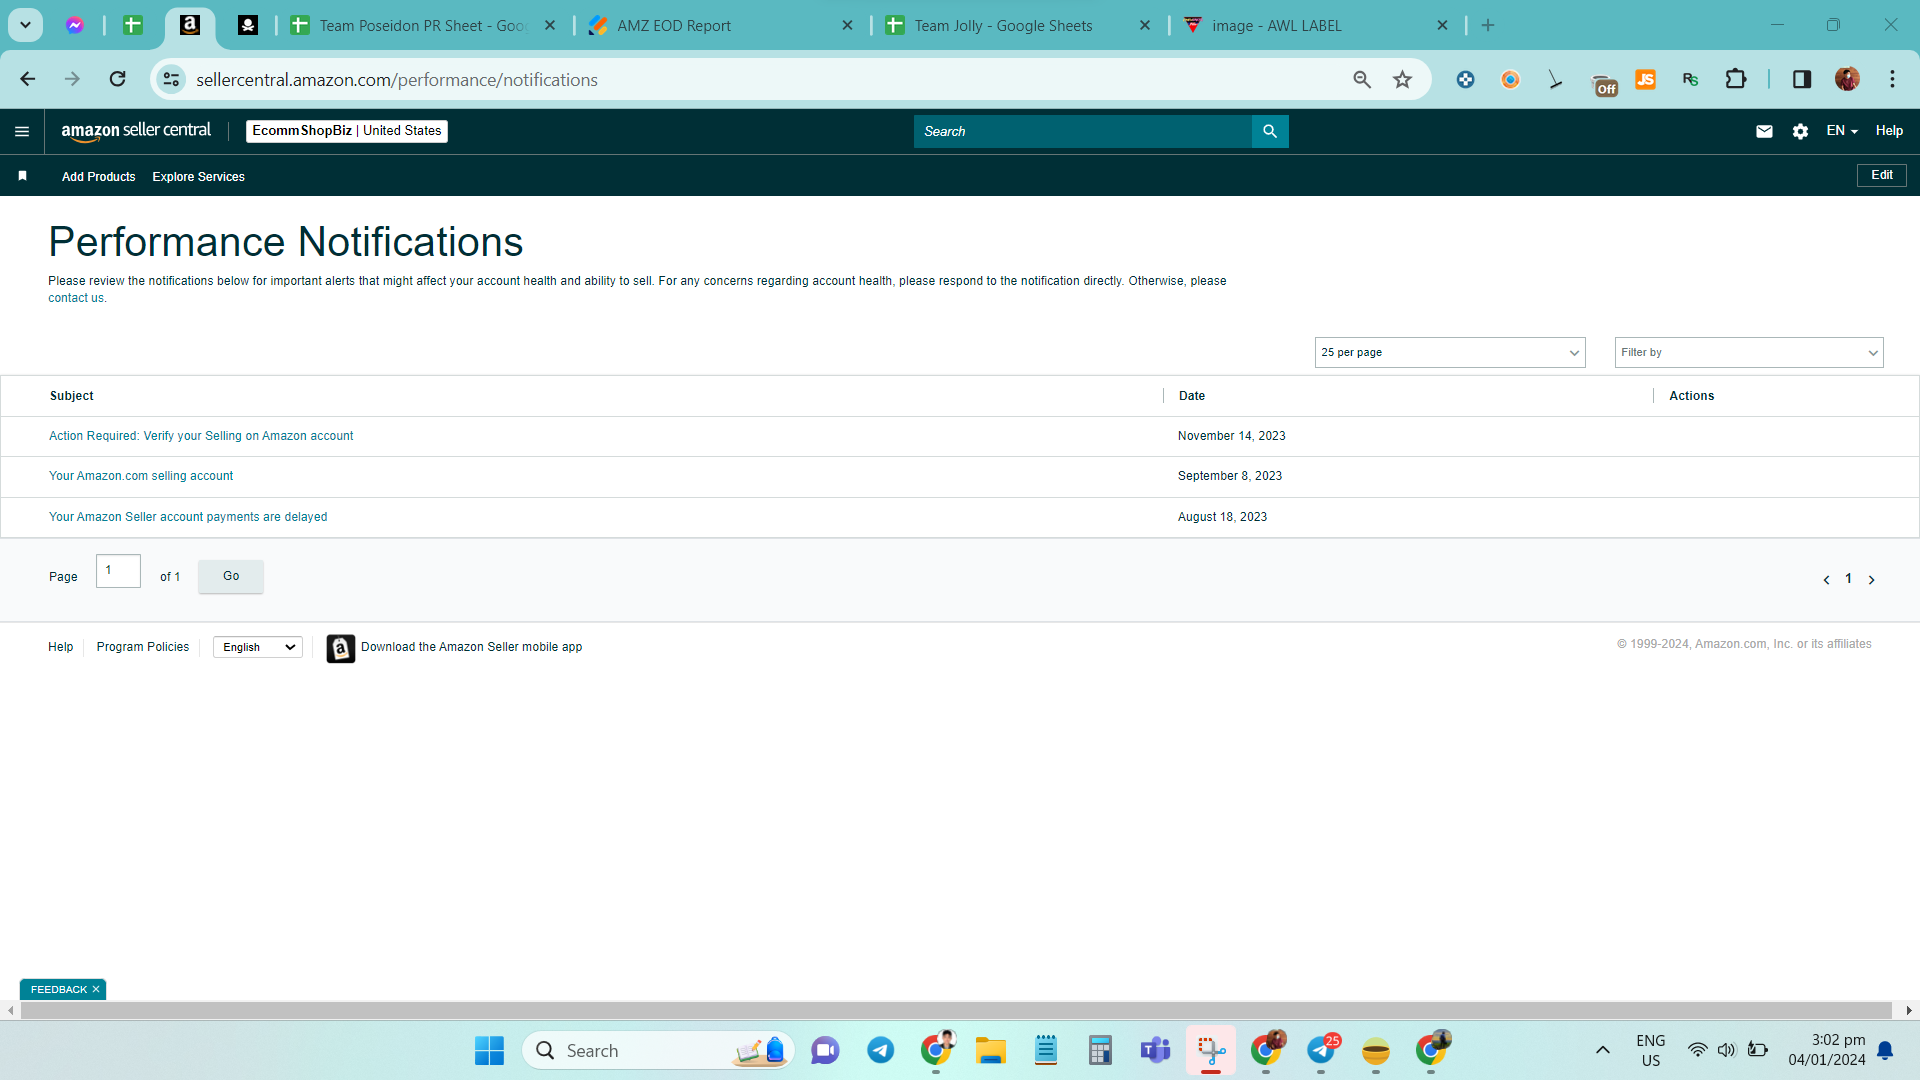Click the Subject column header

click(72, 396)
